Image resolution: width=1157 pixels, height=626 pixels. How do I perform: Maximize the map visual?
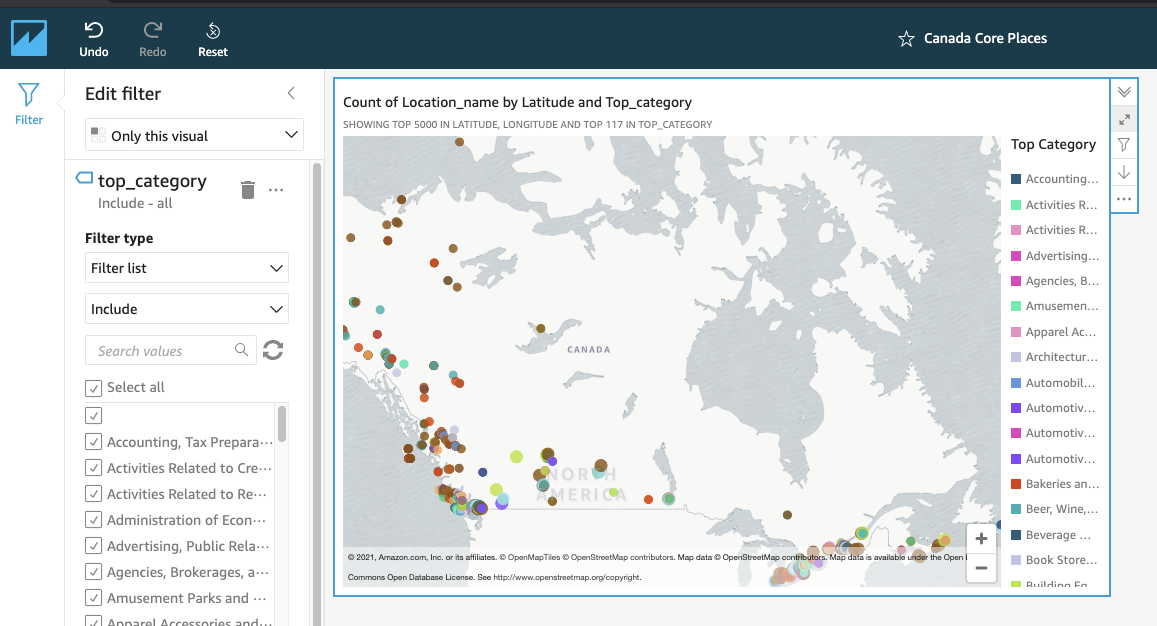tap(1124, 120)
